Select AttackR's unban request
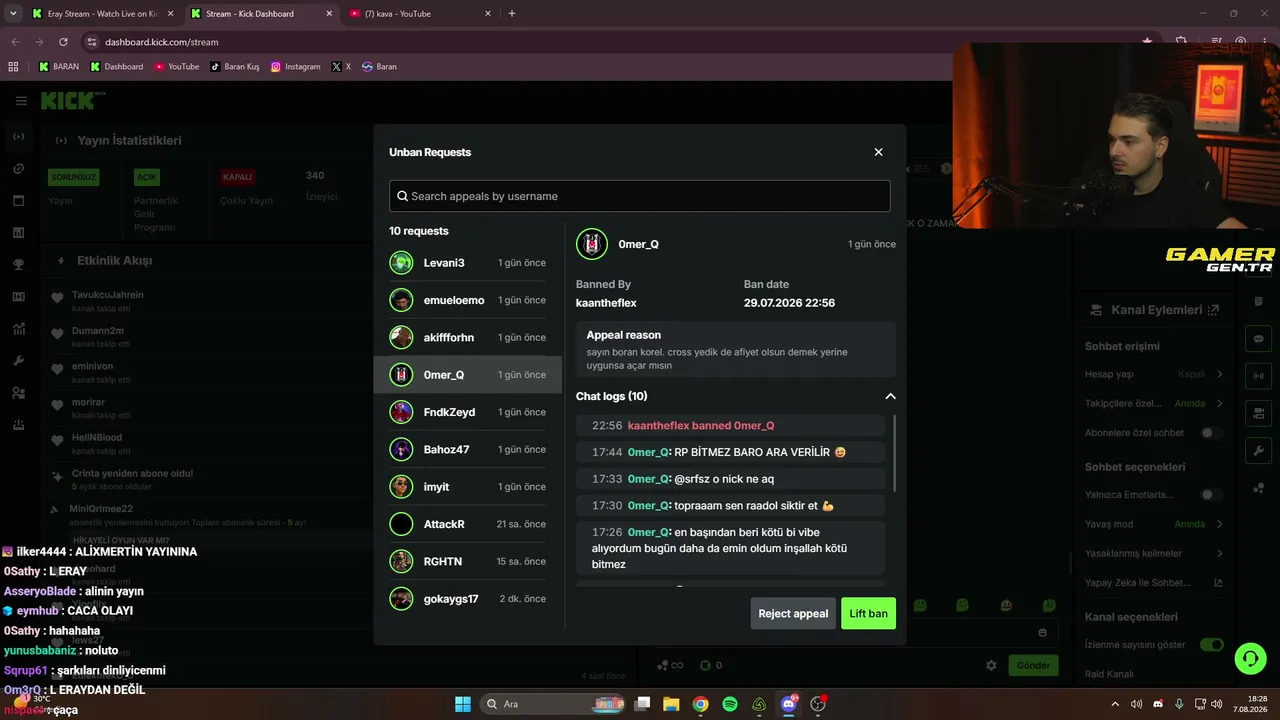This screenshot has height=720, width=1280. pos(468,524)
